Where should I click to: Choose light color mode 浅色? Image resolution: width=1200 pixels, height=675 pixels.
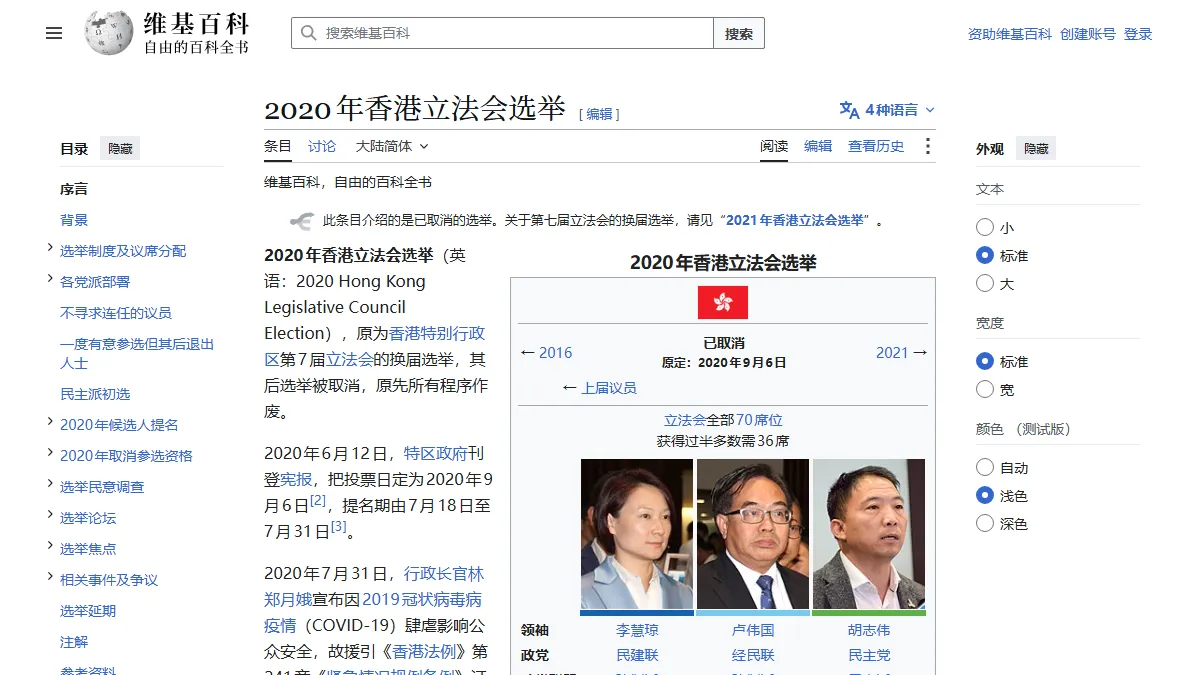[985, 496]
